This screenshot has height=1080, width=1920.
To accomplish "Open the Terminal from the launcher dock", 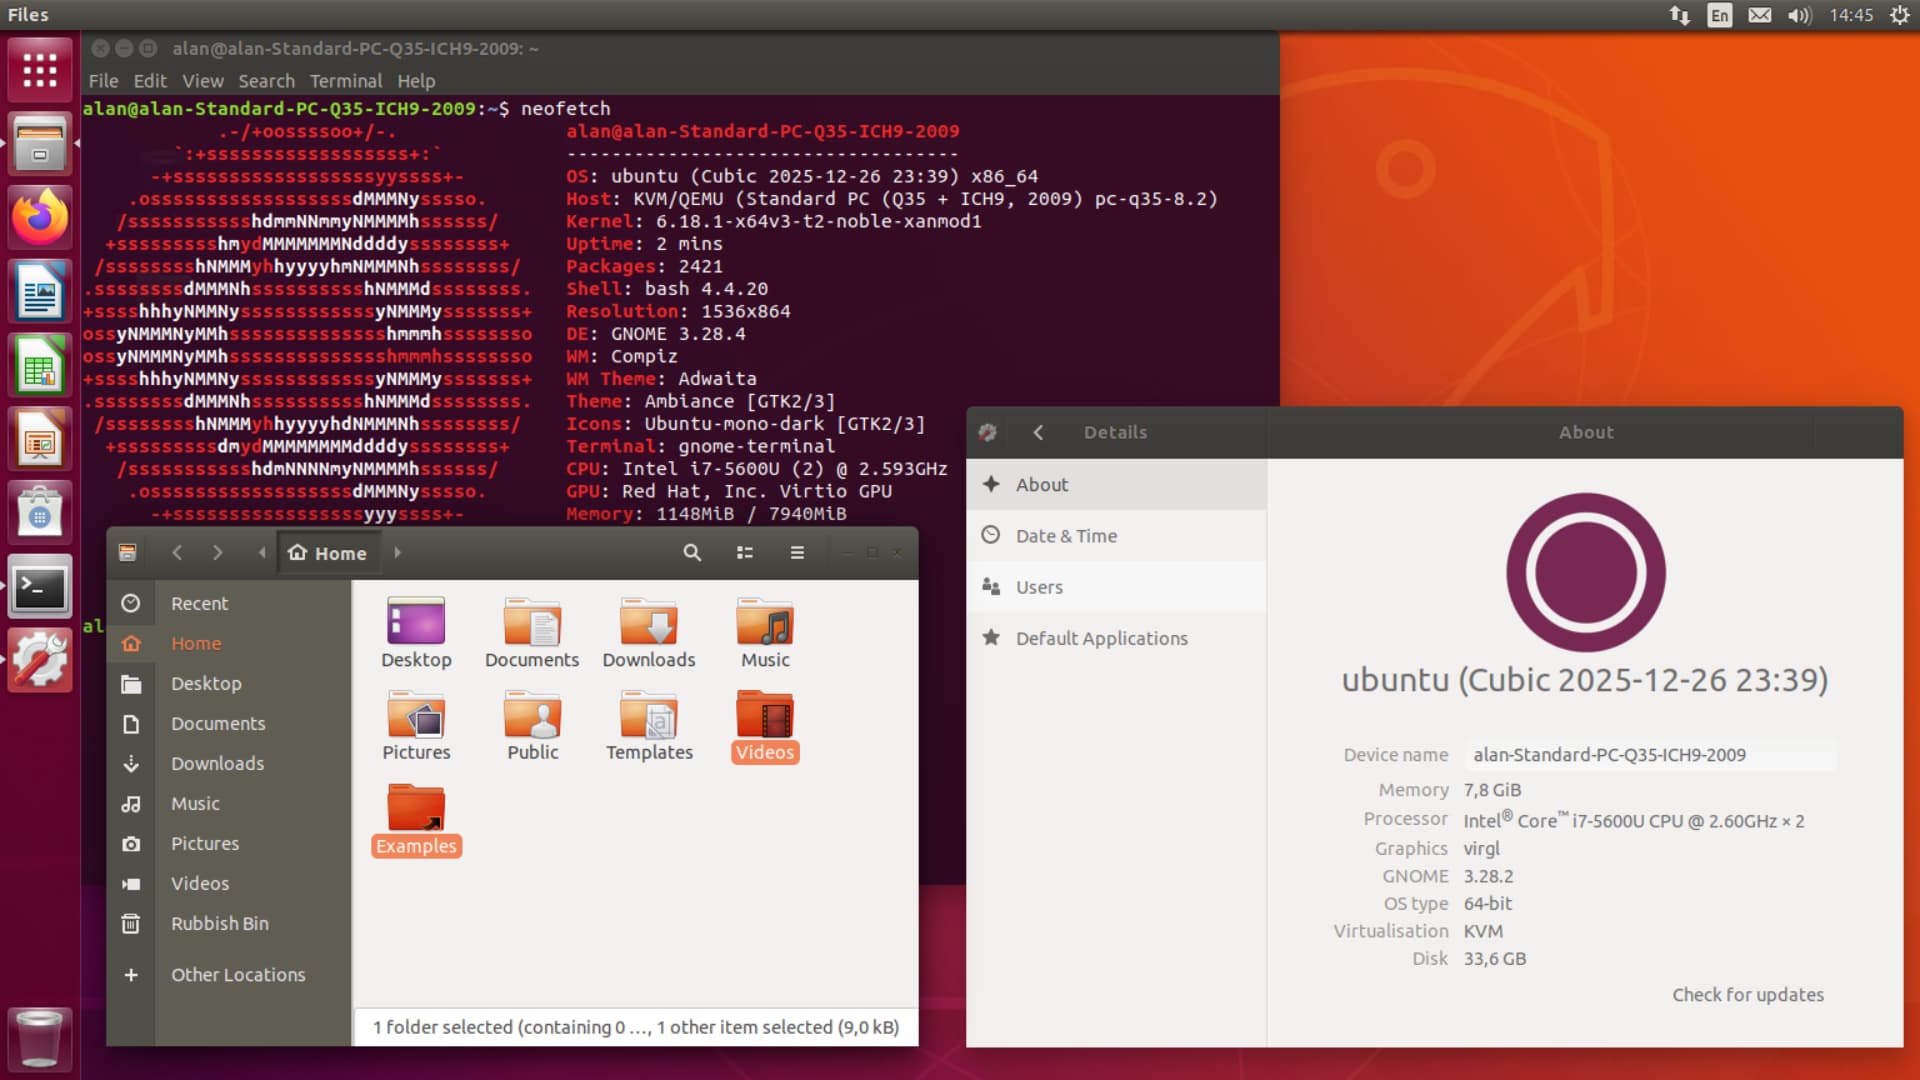I will click(x=40, y=588).
